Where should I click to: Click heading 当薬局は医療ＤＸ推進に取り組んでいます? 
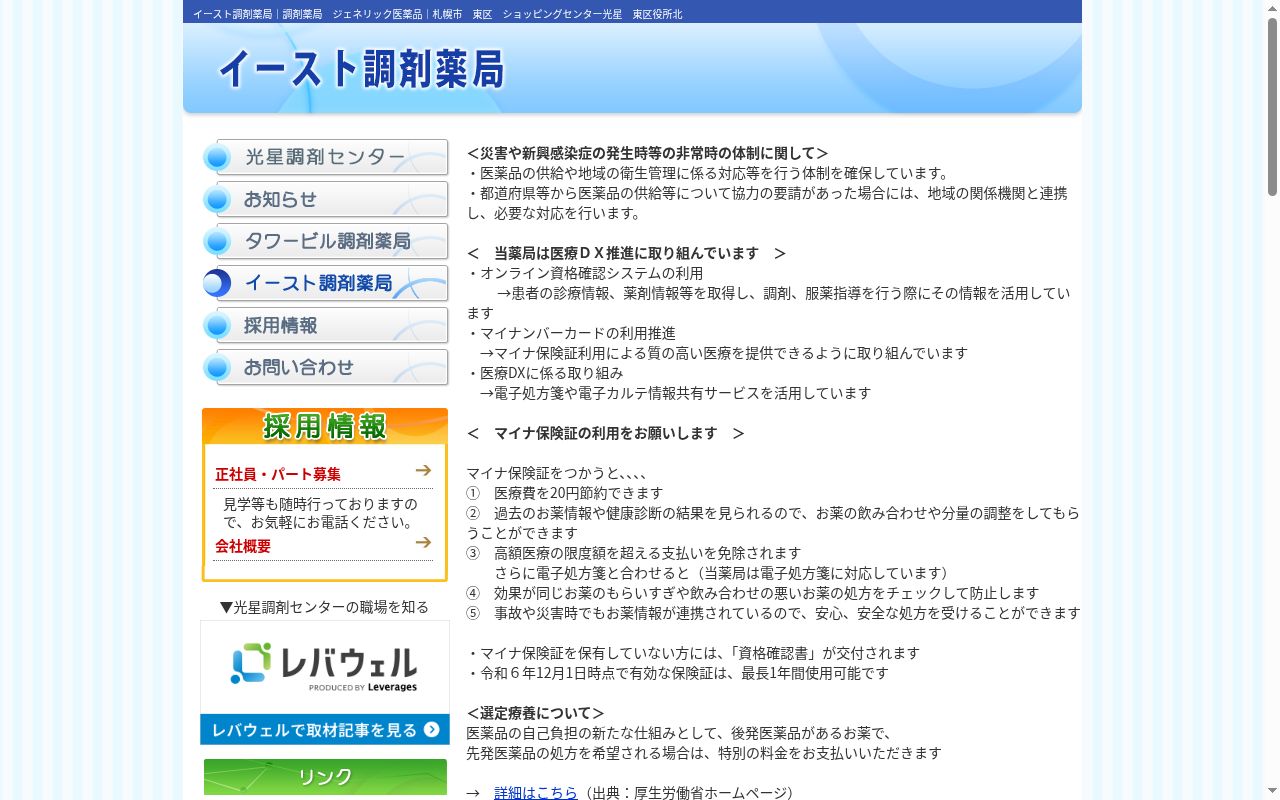pyautogui.click(x=626, y=253)
